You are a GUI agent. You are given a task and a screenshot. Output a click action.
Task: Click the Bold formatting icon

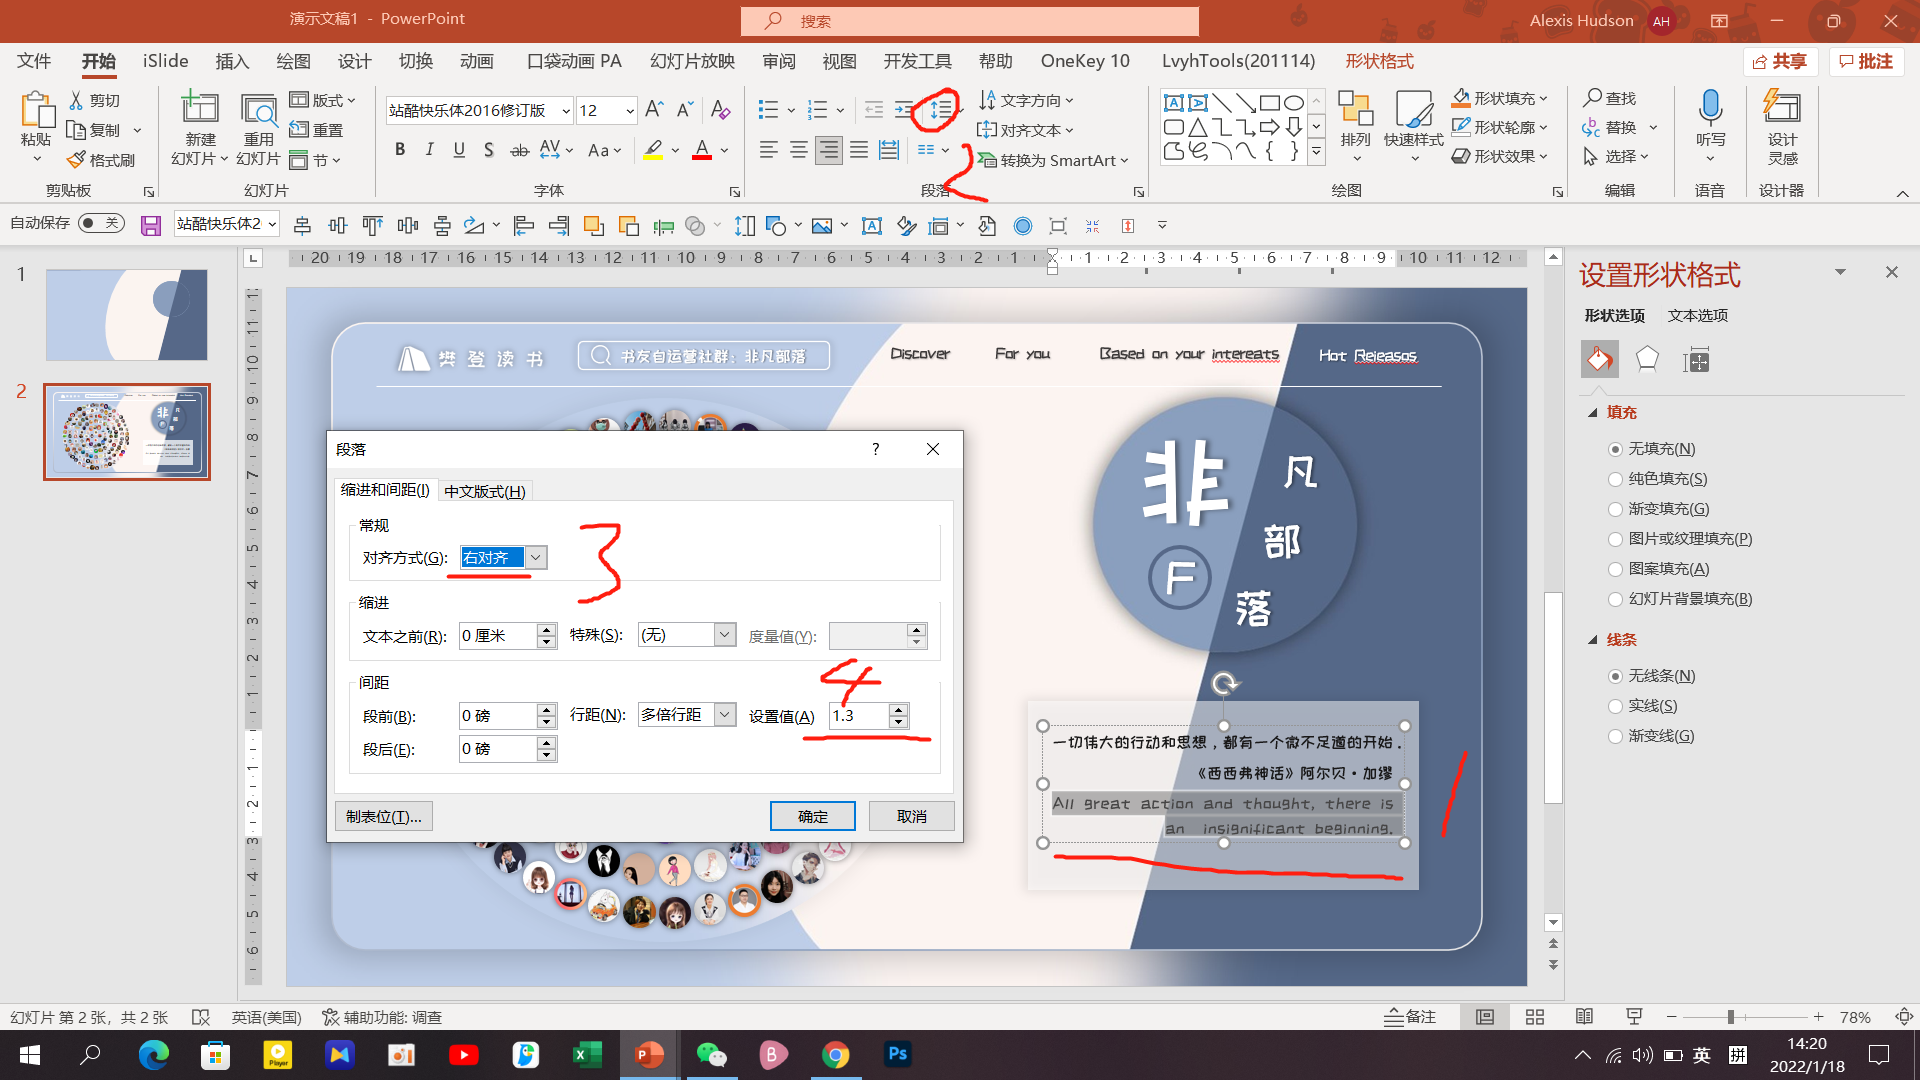click(400, 150)
